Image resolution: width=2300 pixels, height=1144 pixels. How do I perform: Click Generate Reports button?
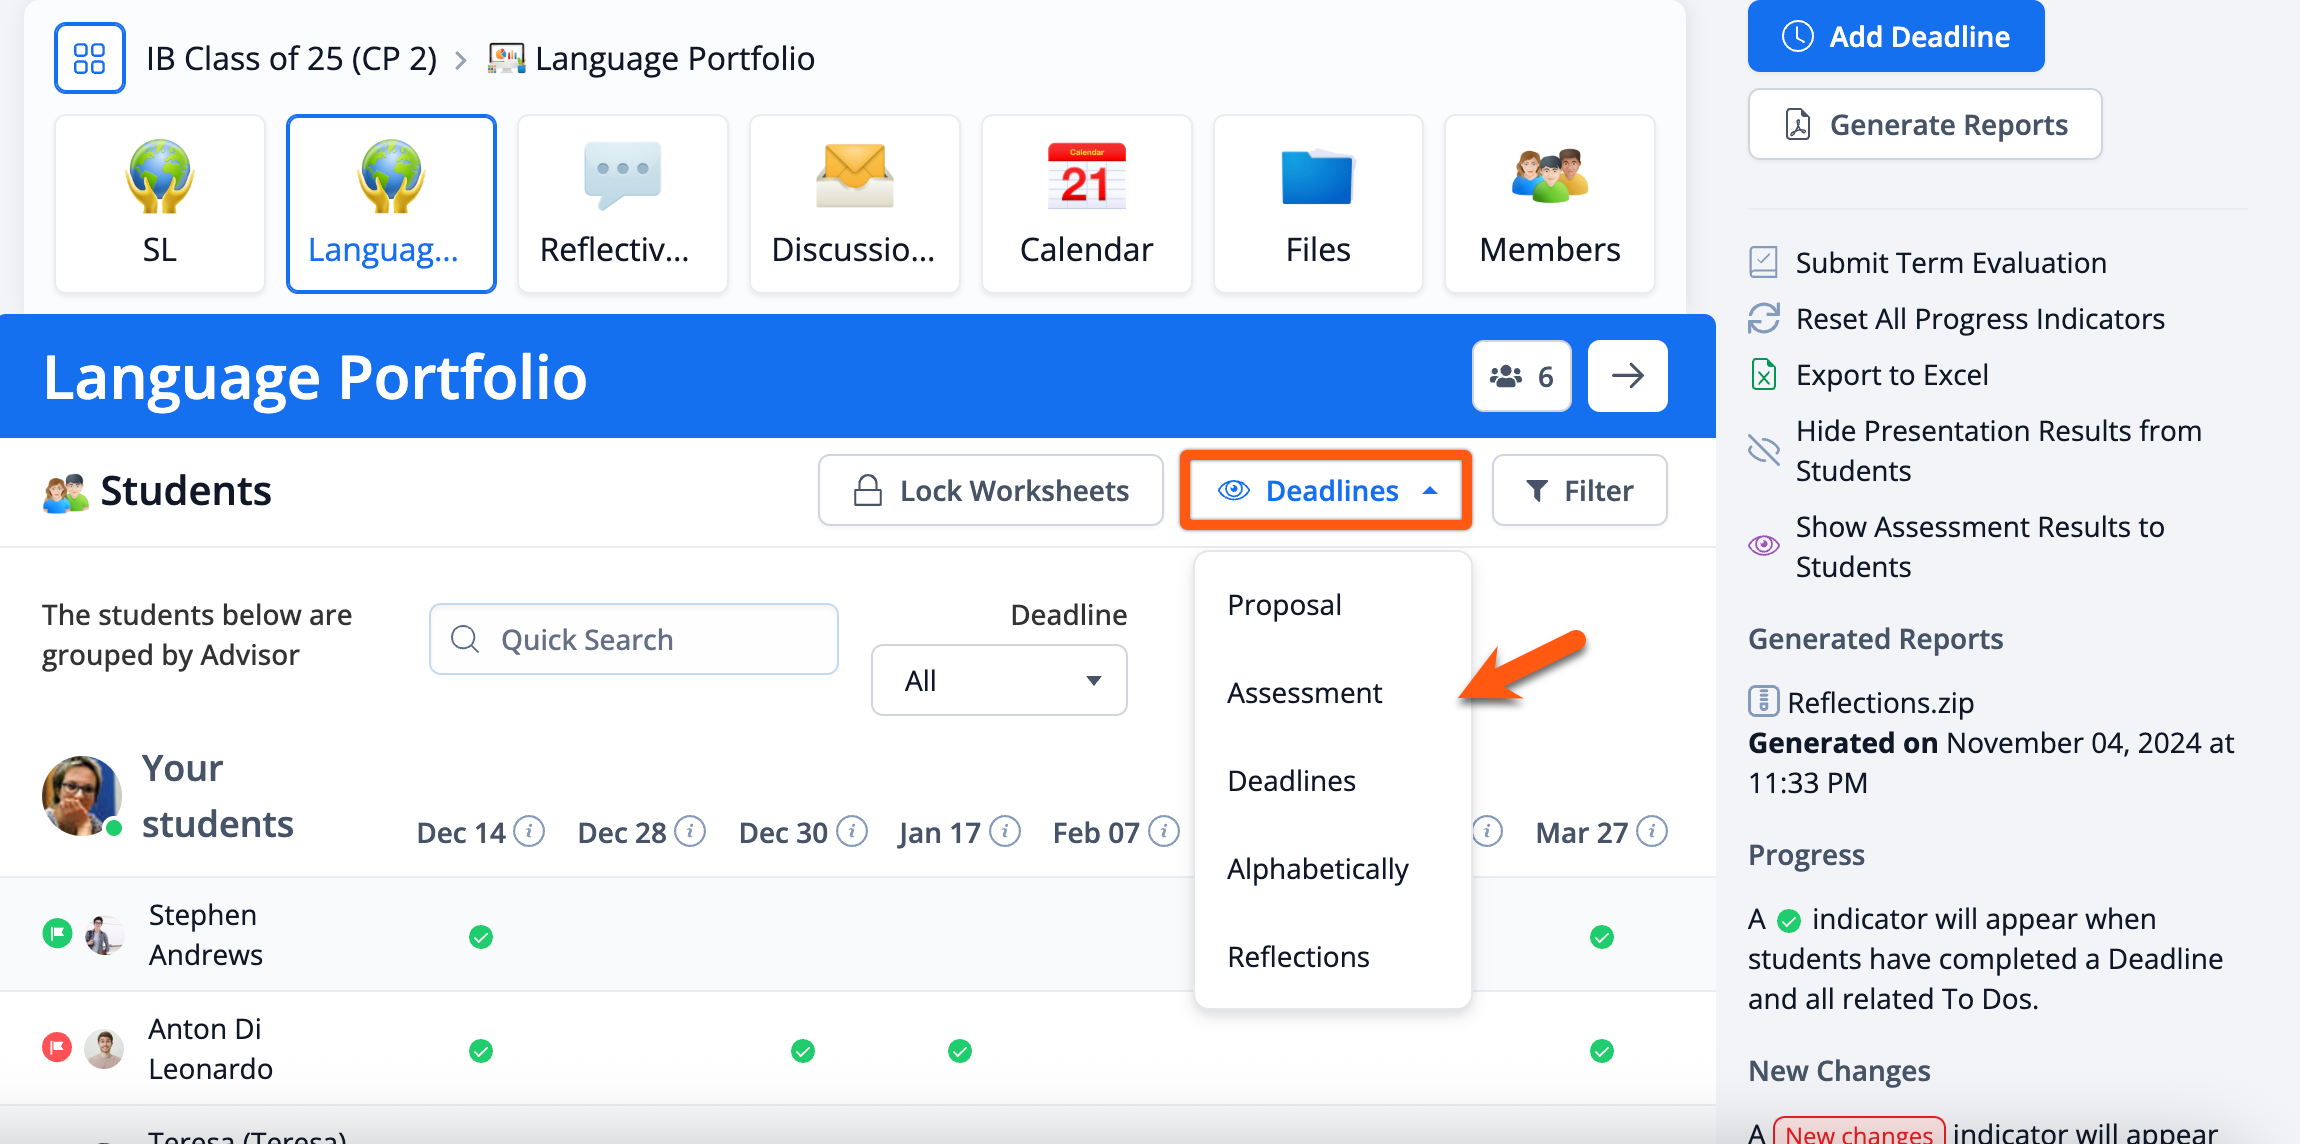coord(1925,125)
